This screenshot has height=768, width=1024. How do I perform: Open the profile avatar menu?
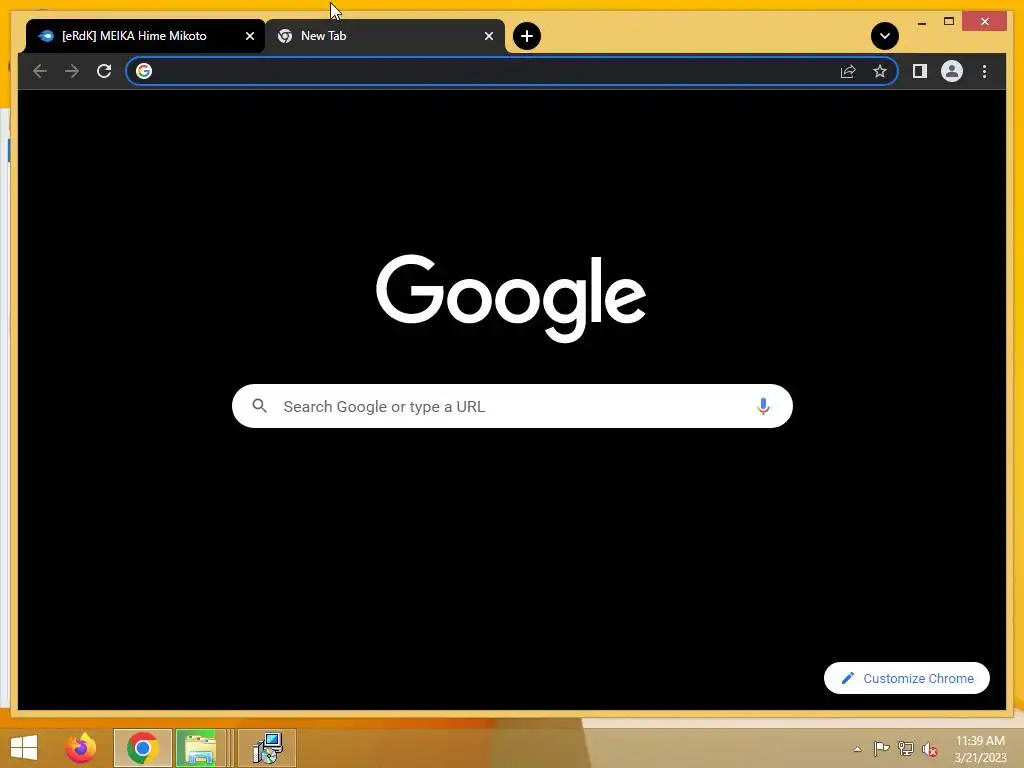952,71
